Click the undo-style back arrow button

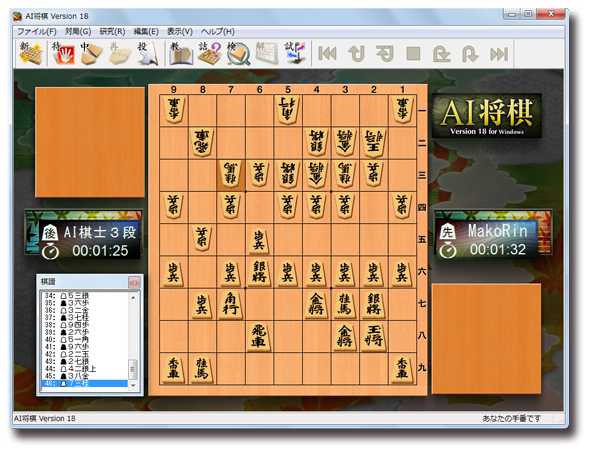[356, 54]
